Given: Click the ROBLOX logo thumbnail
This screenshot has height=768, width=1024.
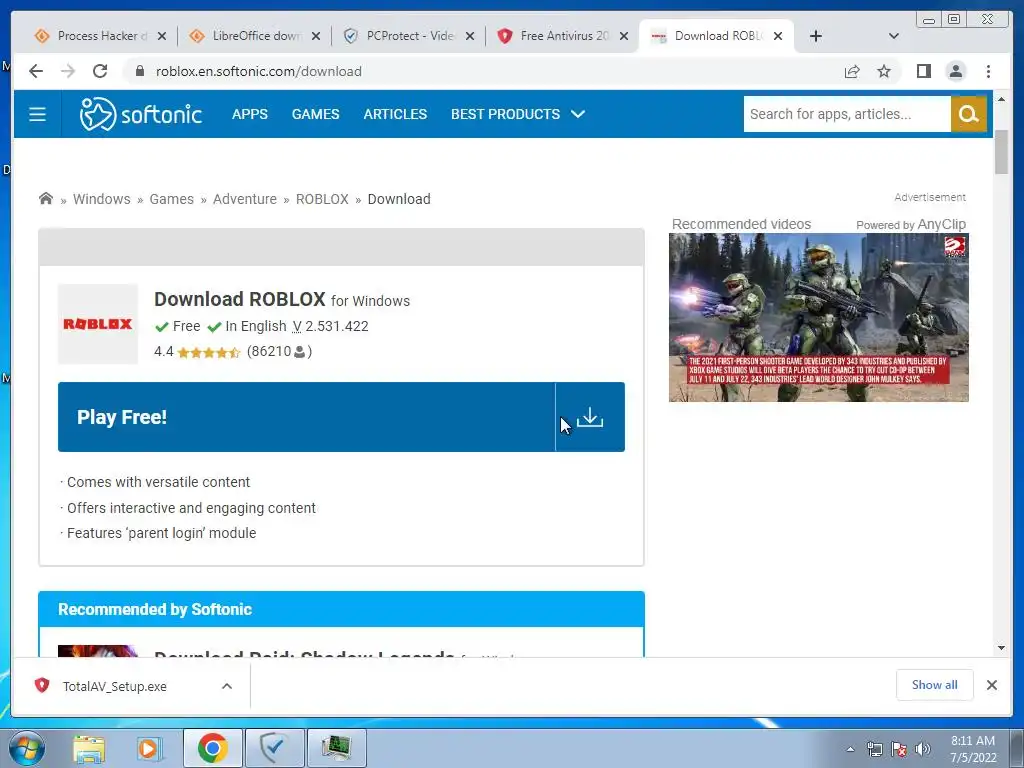Looking at the screenshot, I should [x=98, y=324].
